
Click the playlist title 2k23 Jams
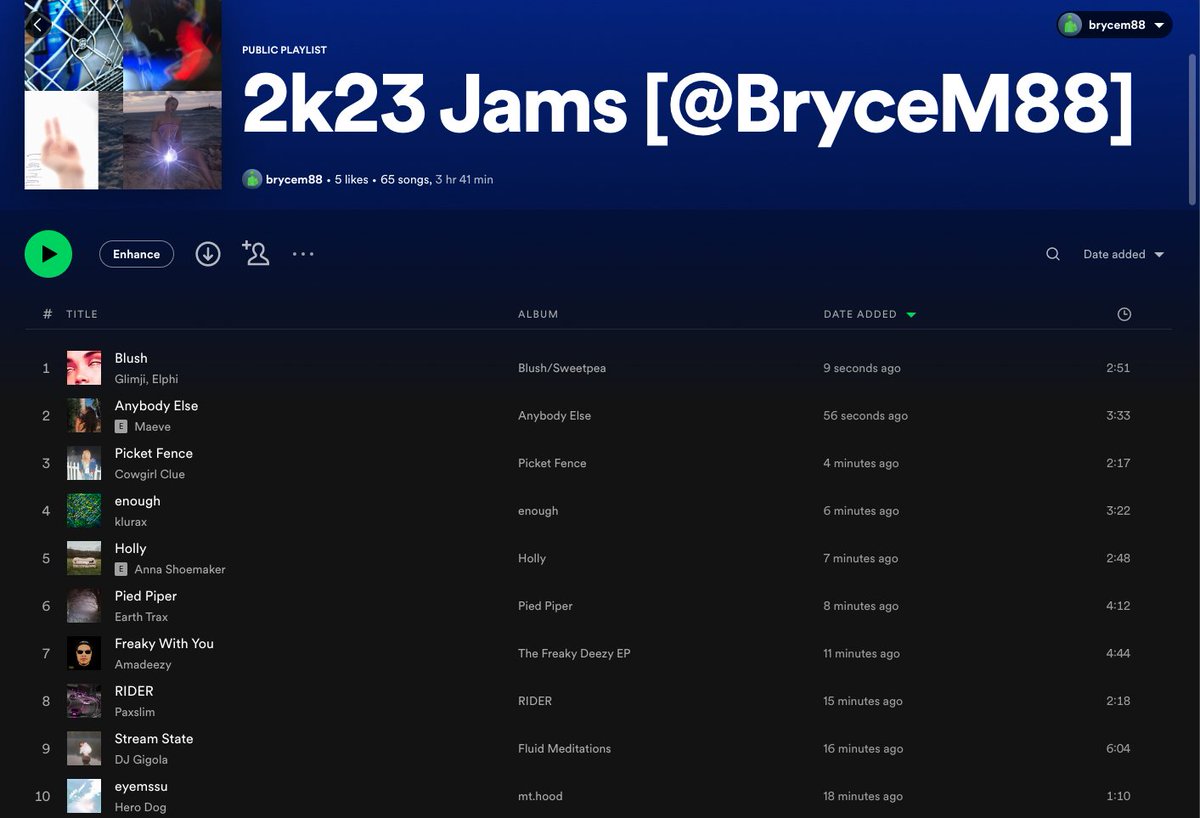point(687,106)
